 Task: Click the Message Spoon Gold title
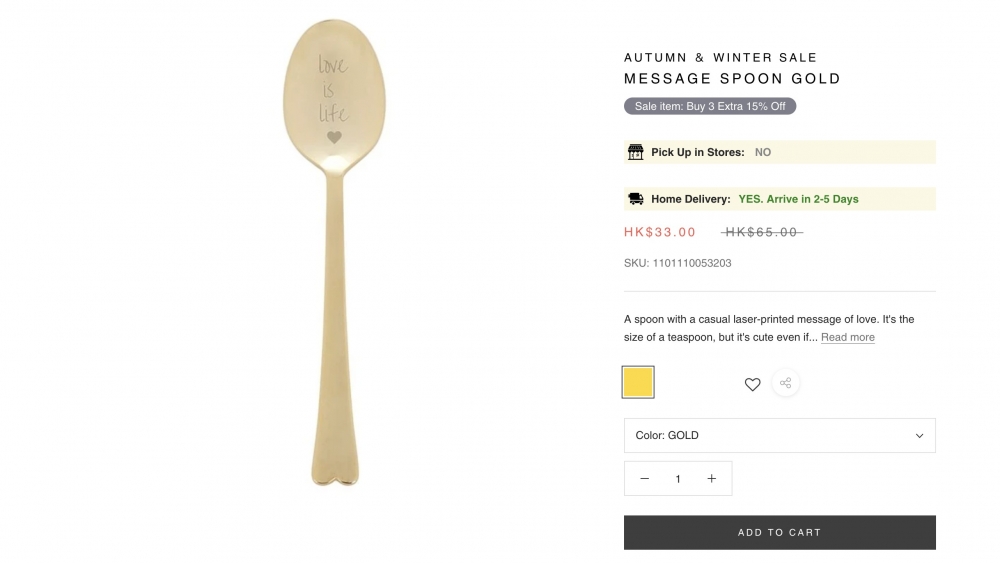(x=732, y=78)
